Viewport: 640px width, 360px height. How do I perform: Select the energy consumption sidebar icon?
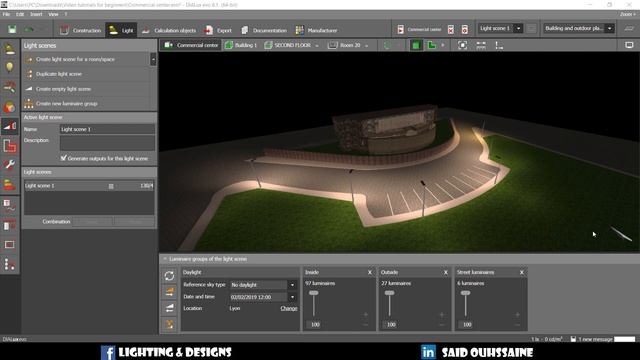[9, 184]
